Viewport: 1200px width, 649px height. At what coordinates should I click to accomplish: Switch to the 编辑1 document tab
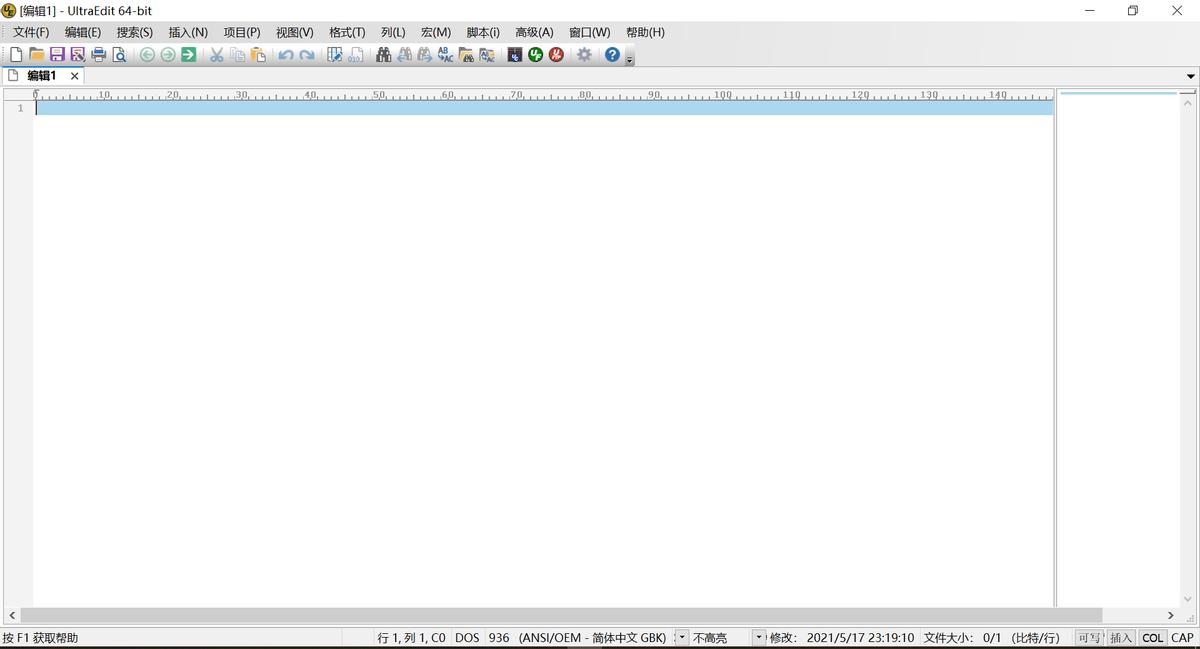click(42, 75)
